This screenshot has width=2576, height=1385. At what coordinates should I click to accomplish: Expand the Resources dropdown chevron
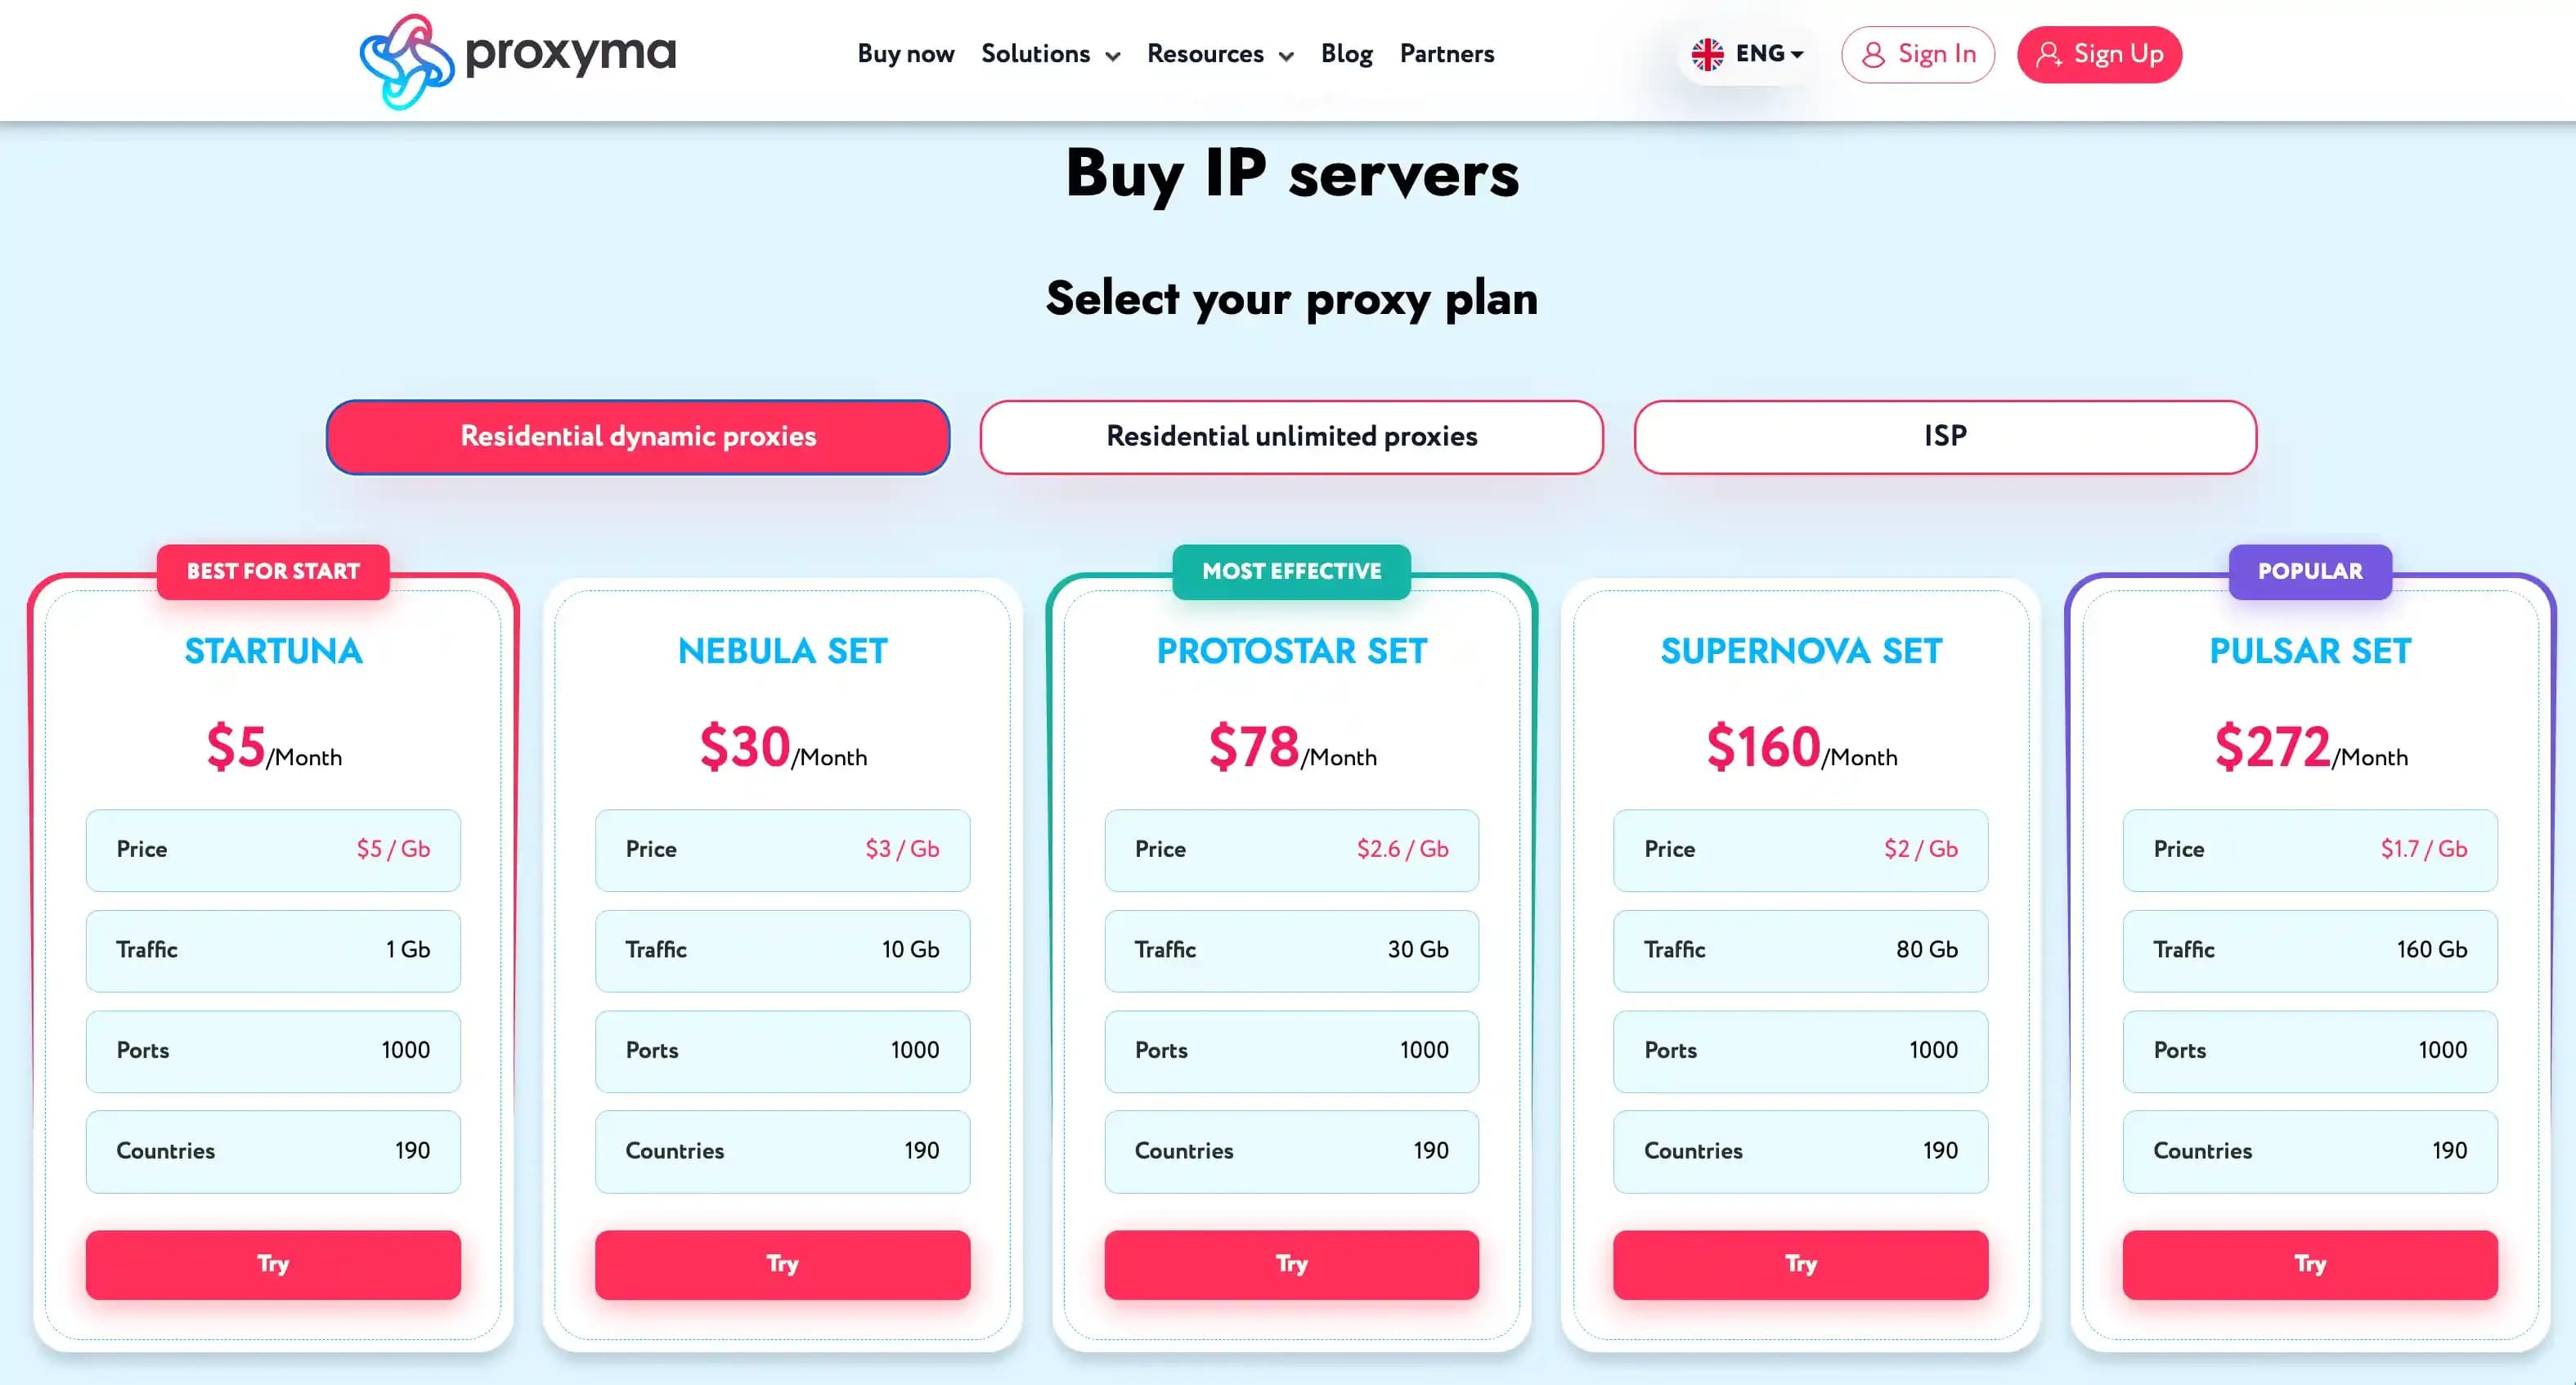[x=1286, y=56]
